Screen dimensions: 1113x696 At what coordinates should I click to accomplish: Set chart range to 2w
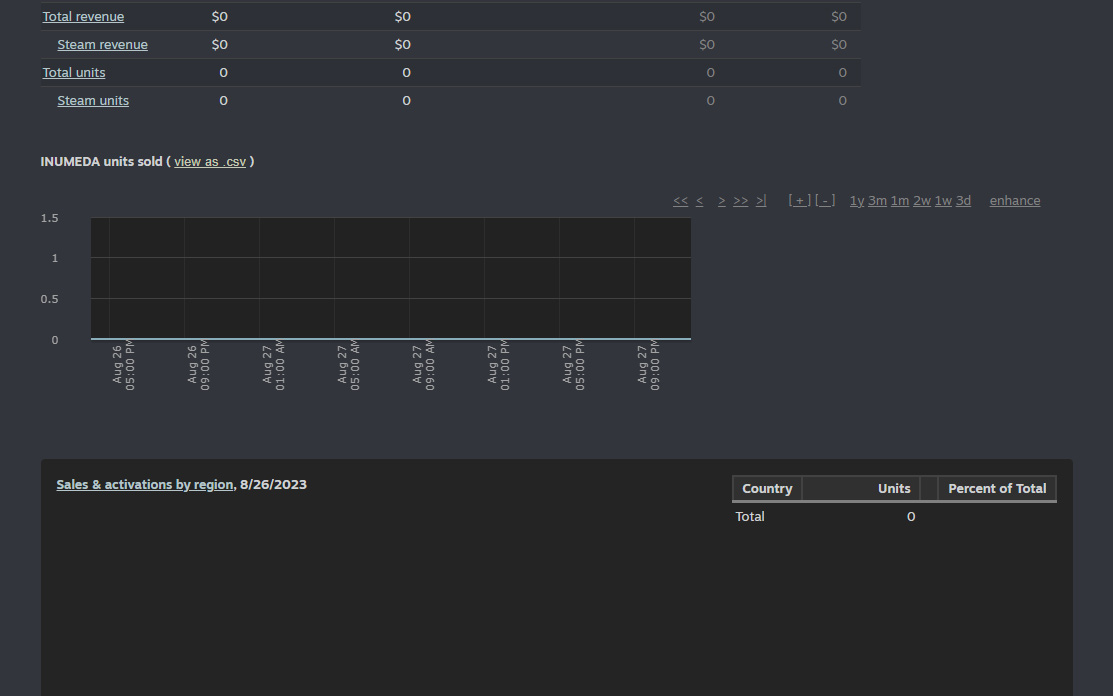921,201
